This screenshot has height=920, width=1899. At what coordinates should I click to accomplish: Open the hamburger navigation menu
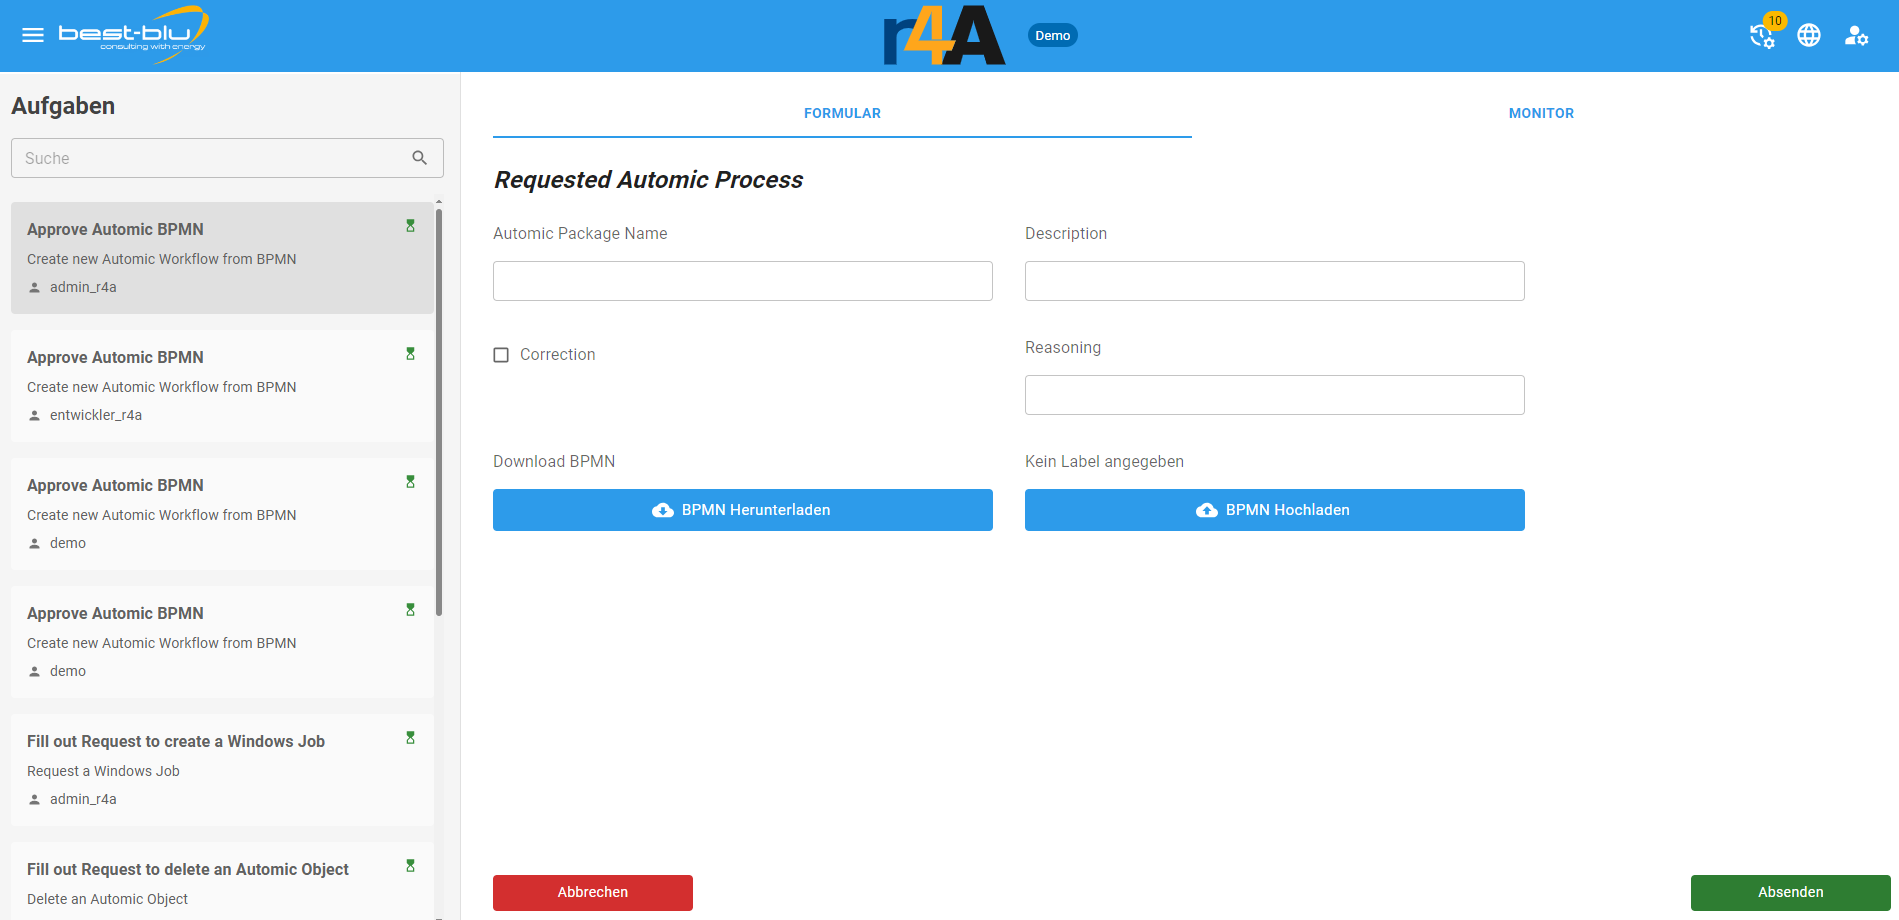(33, 35)
